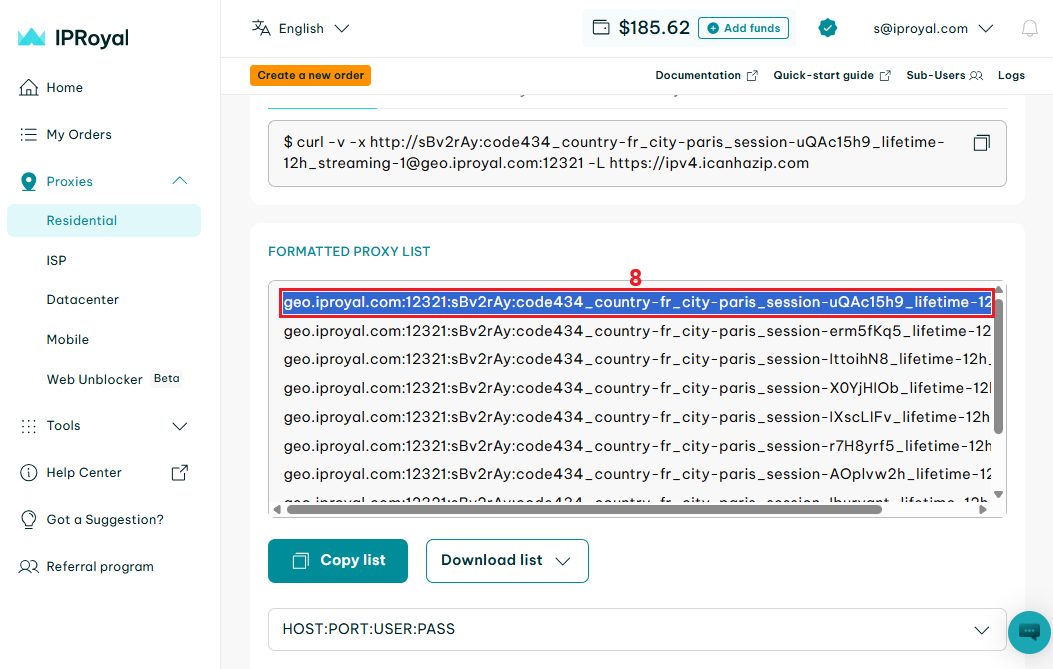This screenshot has width=1053, height=669.
Task: Click the wallet balance icon
Action: 601,28
